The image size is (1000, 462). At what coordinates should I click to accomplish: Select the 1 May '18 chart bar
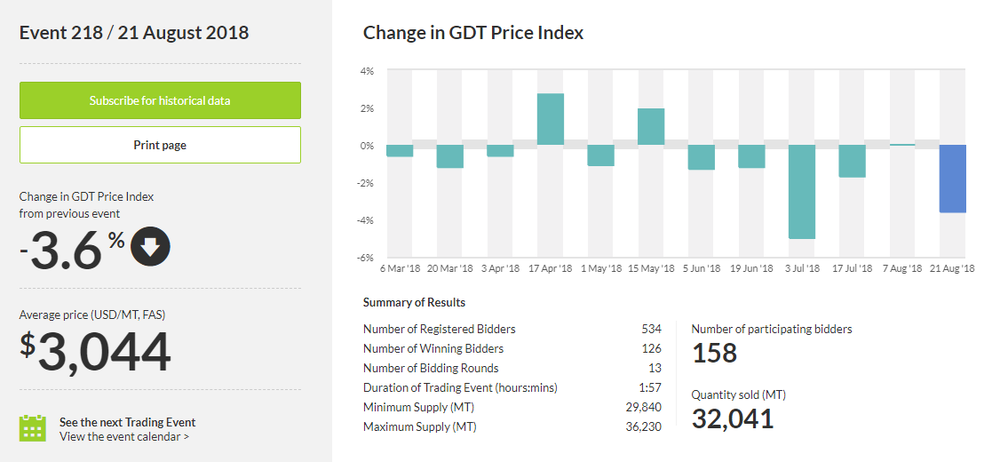(x=601, y=155)
